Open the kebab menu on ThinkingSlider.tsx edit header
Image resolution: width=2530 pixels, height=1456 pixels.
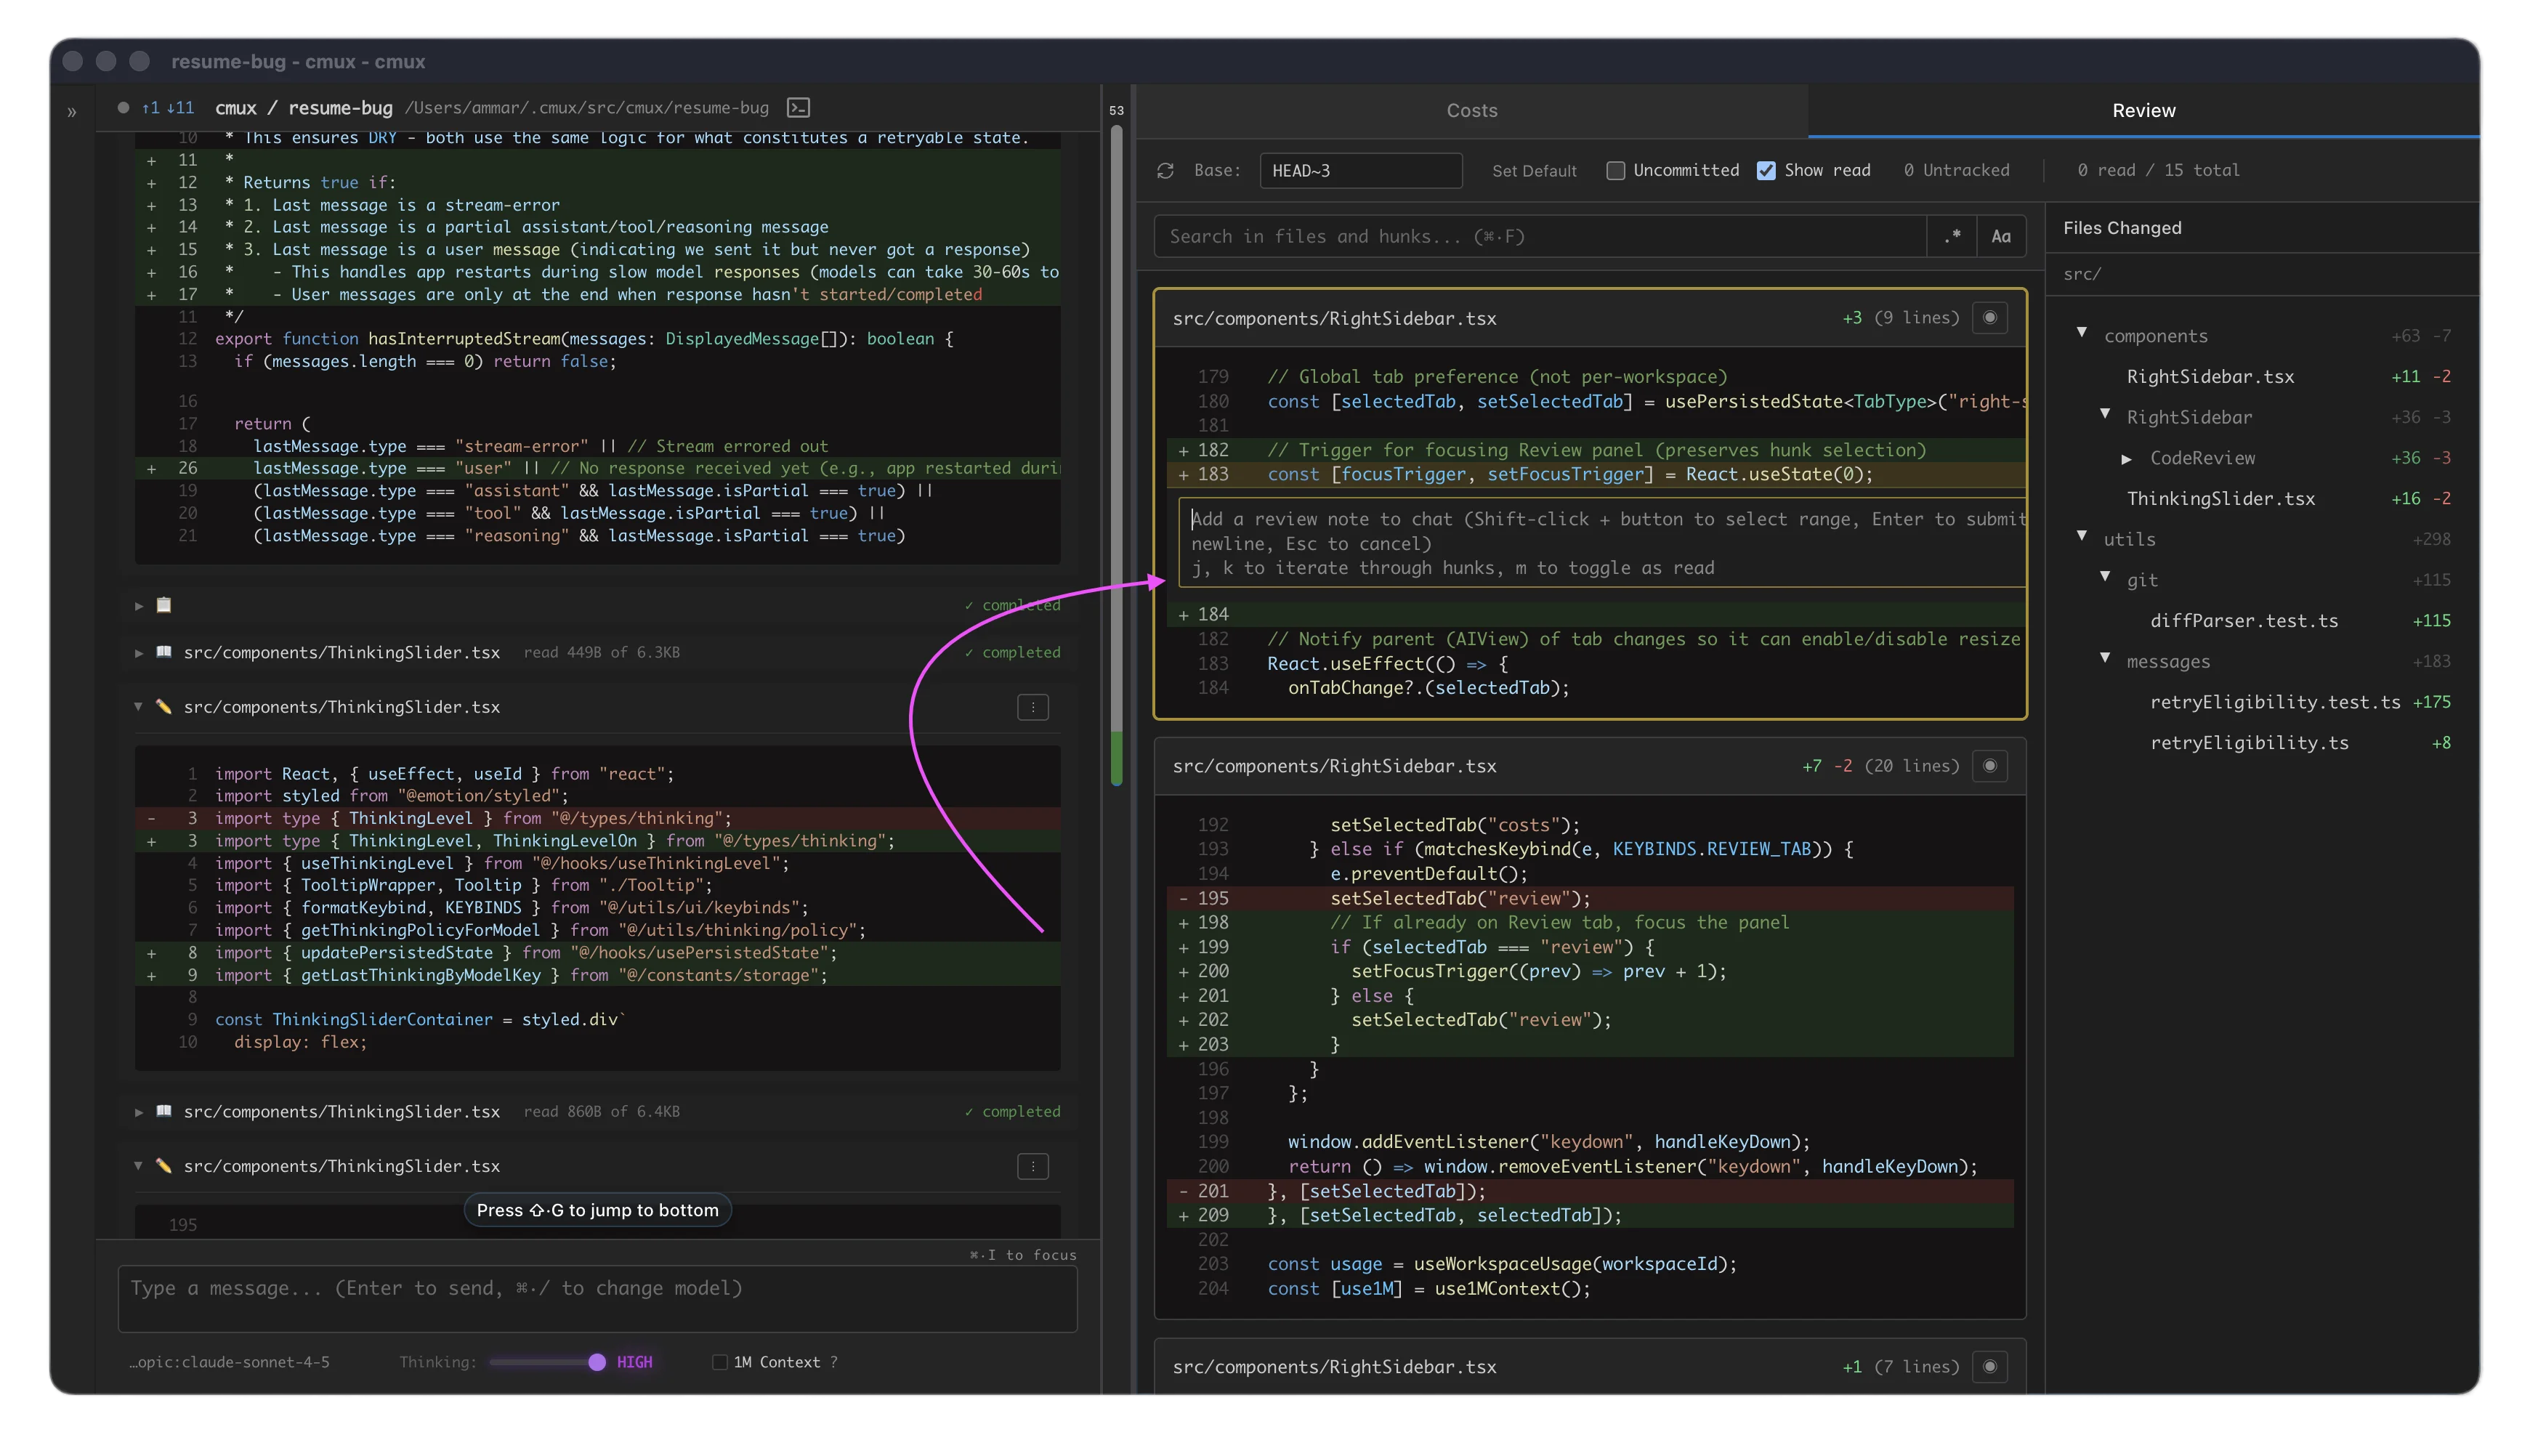coord(1033,707)
